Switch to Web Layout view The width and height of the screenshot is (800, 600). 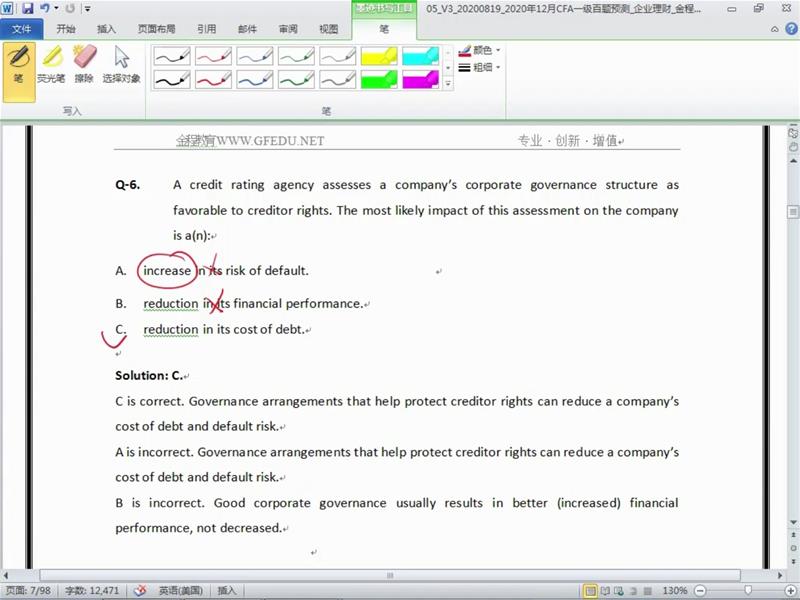pyautogui.click(x=619, y=591)
